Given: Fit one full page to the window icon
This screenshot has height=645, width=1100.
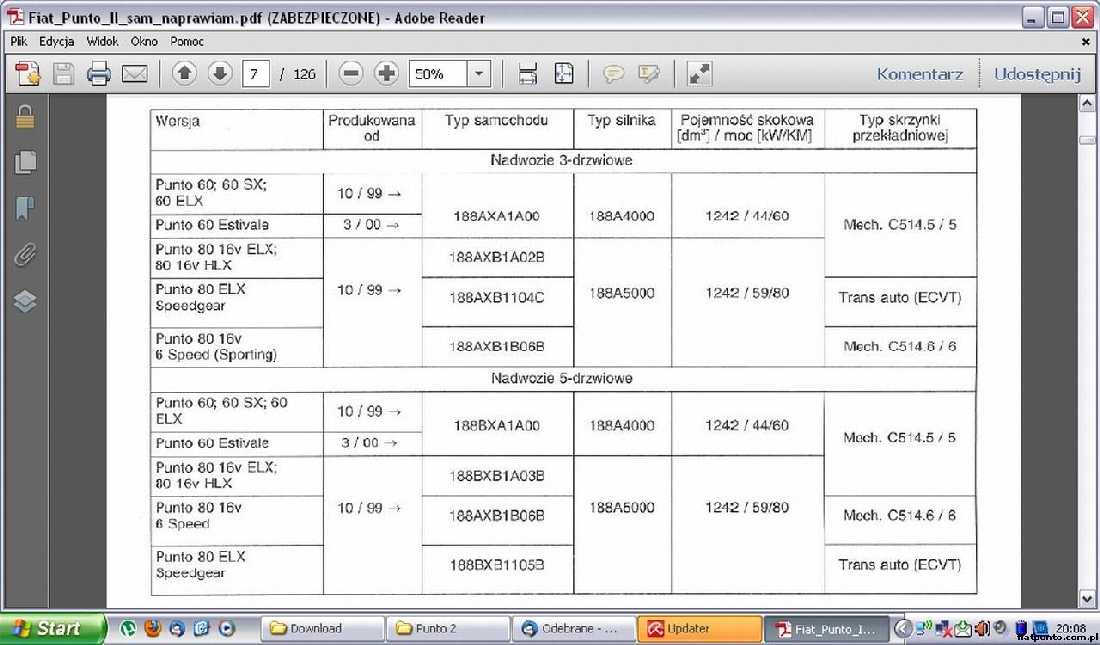Looking at the screenshot, I should (564, 74).
